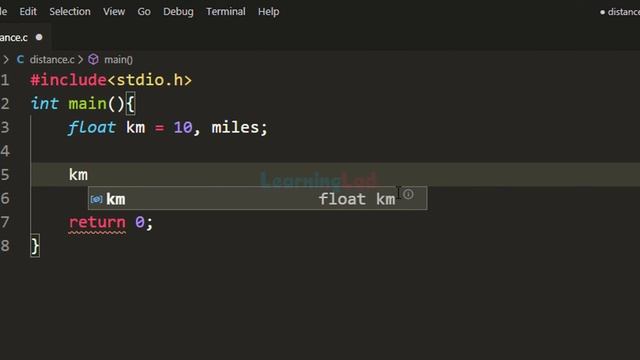Click 'float' keyword on line 3
Viewport: 640px width, 360px height.
[x=91, y=127]
